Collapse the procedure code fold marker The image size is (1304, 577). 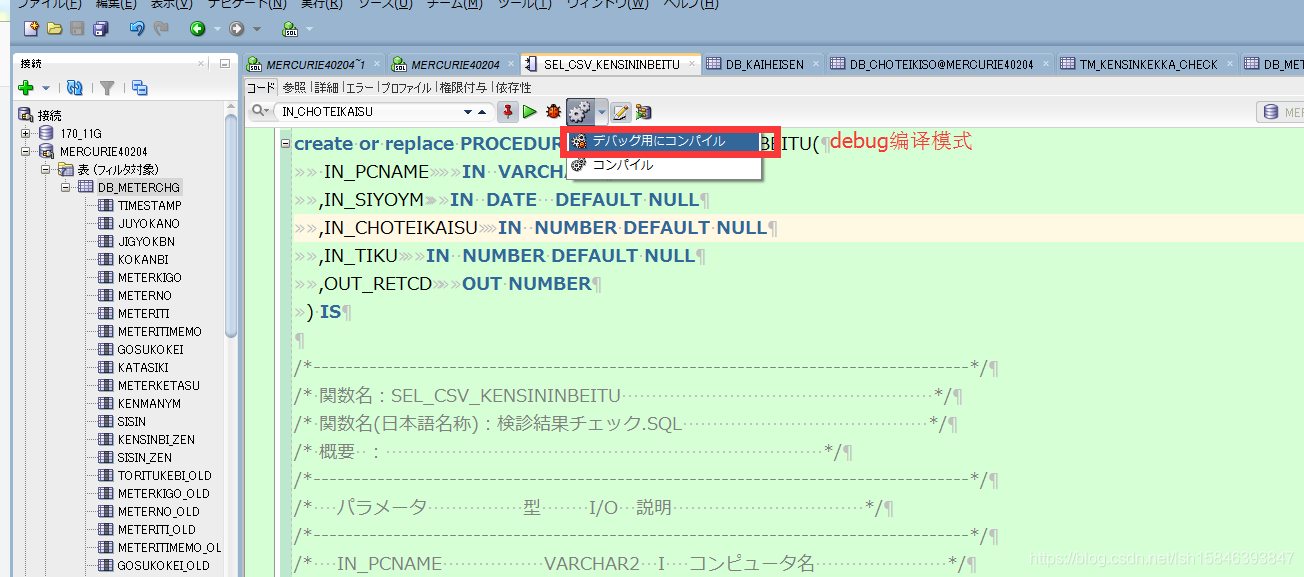point(285,144)
